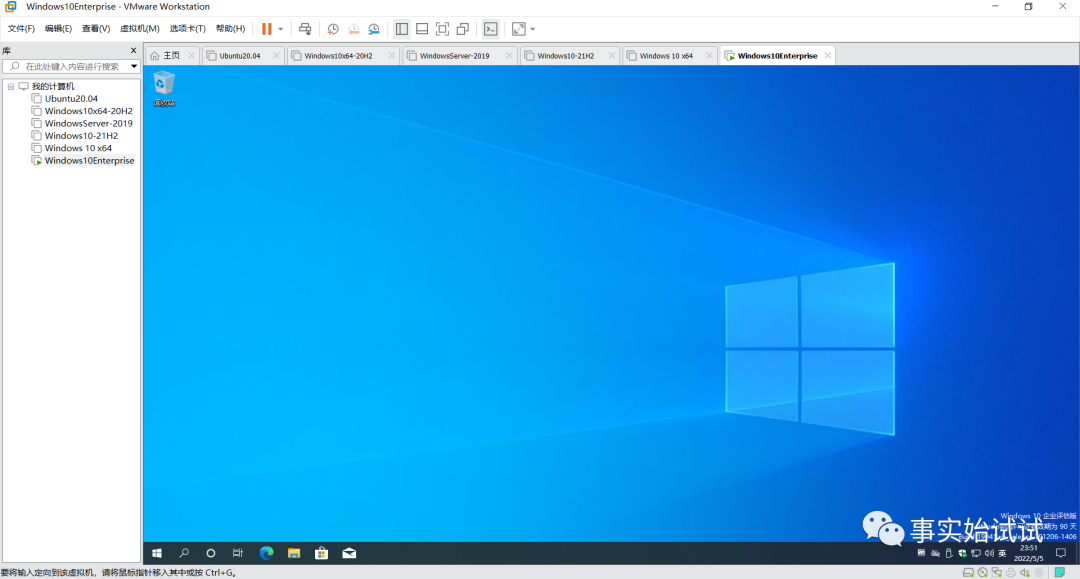Click the guest taskbar search icon
Screen dimensions: 1080x579
point(184,553)
